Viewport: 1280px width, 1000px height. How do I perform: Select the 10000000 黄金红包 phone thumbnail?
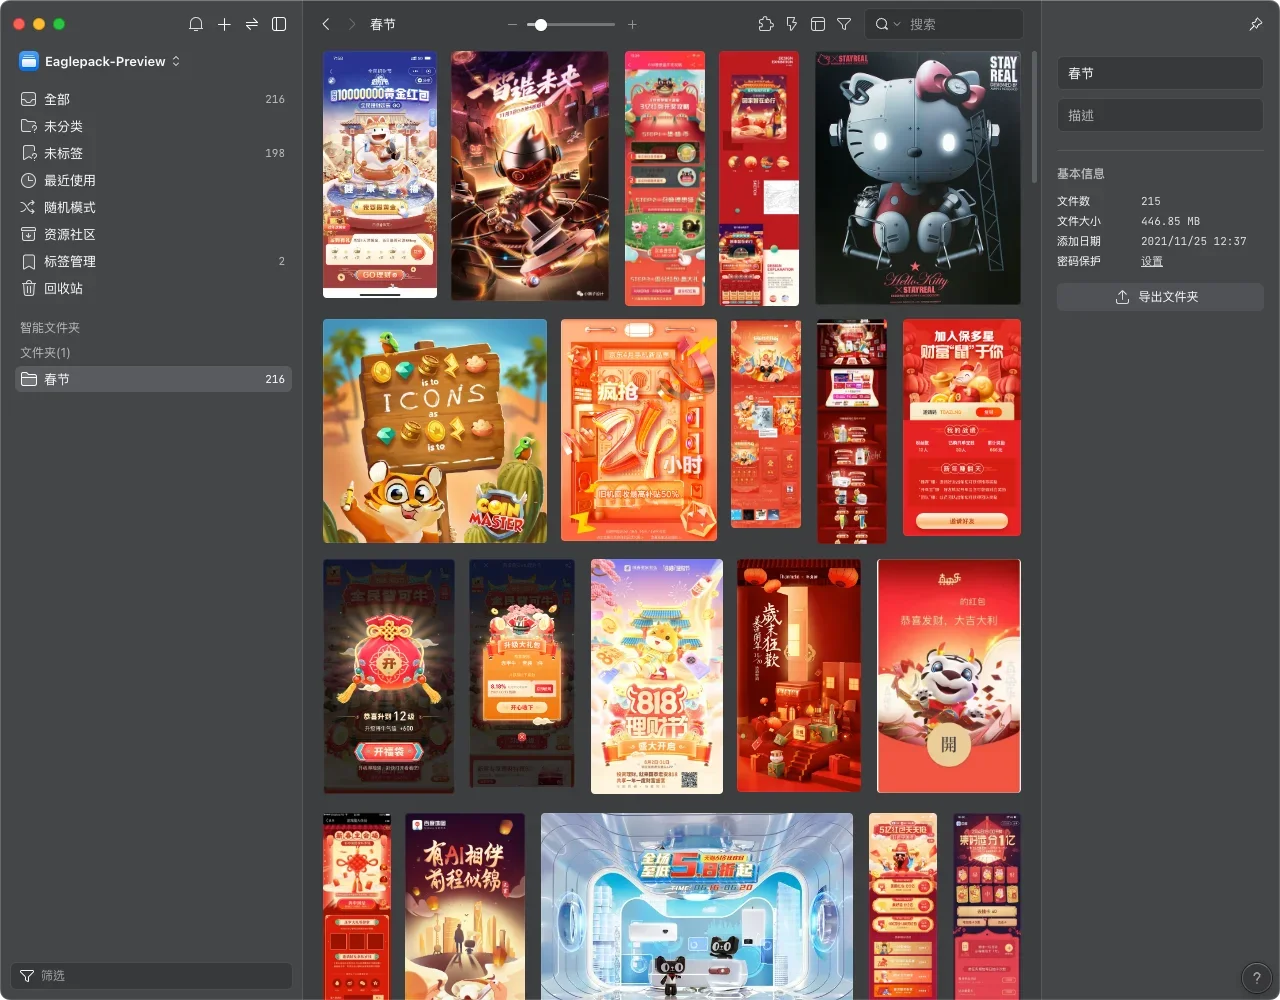tap(380, 175)
